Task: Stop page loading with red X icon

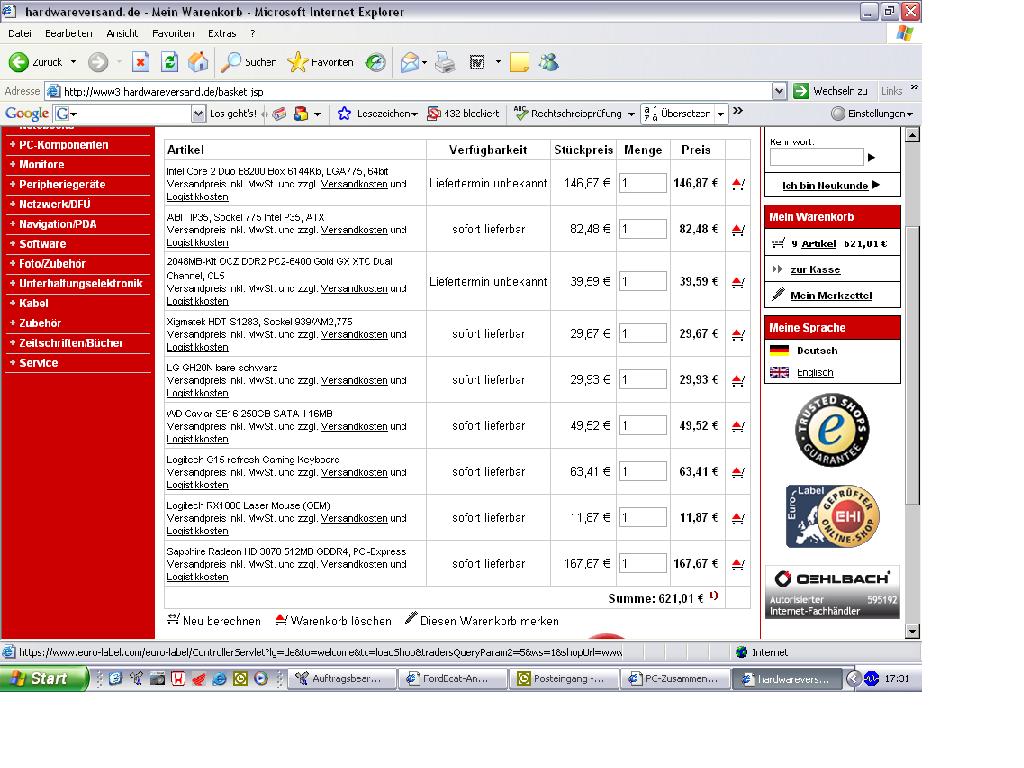Action: point(140,62)
